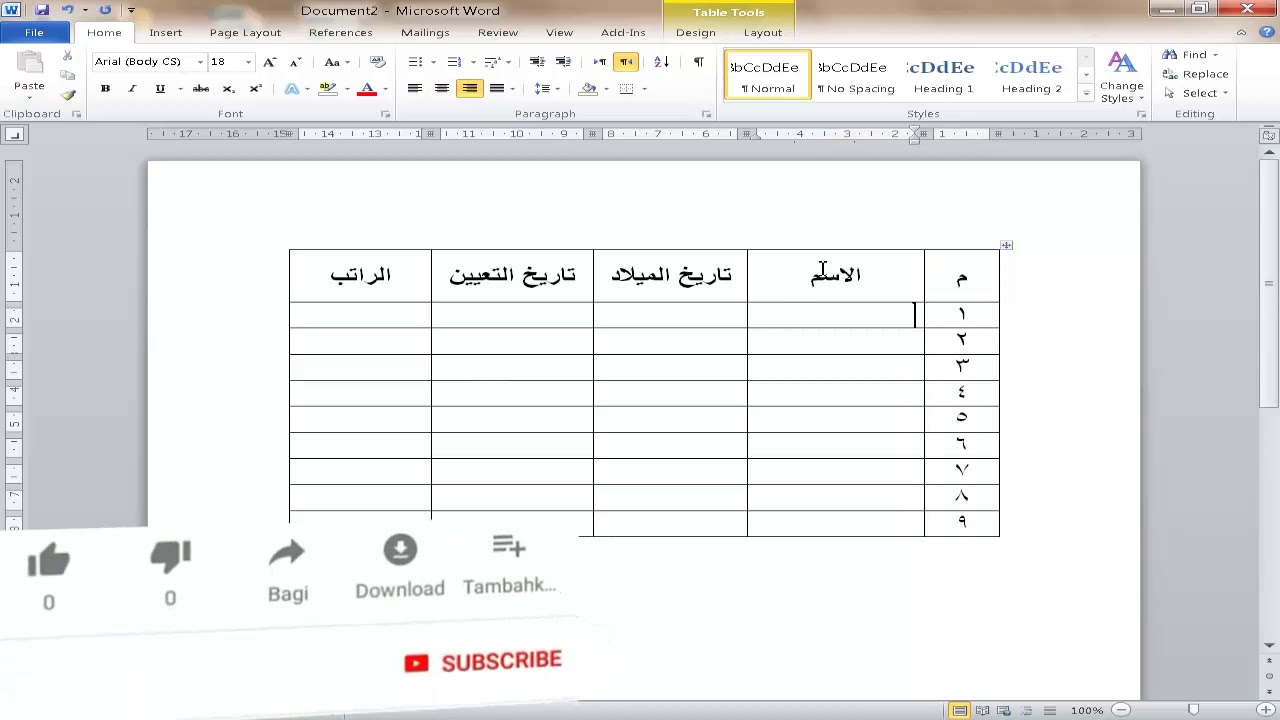Toggle Center alignment
Screen dimensions: 1280x720
(x=442, y=89)
